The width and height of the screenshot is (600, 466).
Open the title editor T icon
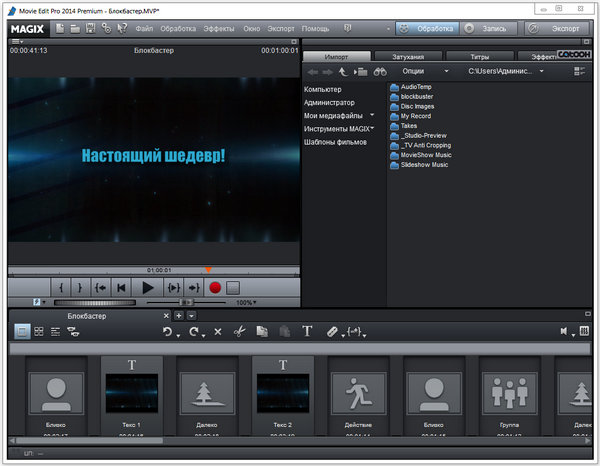pyautogui.click(x=307, y=331)
